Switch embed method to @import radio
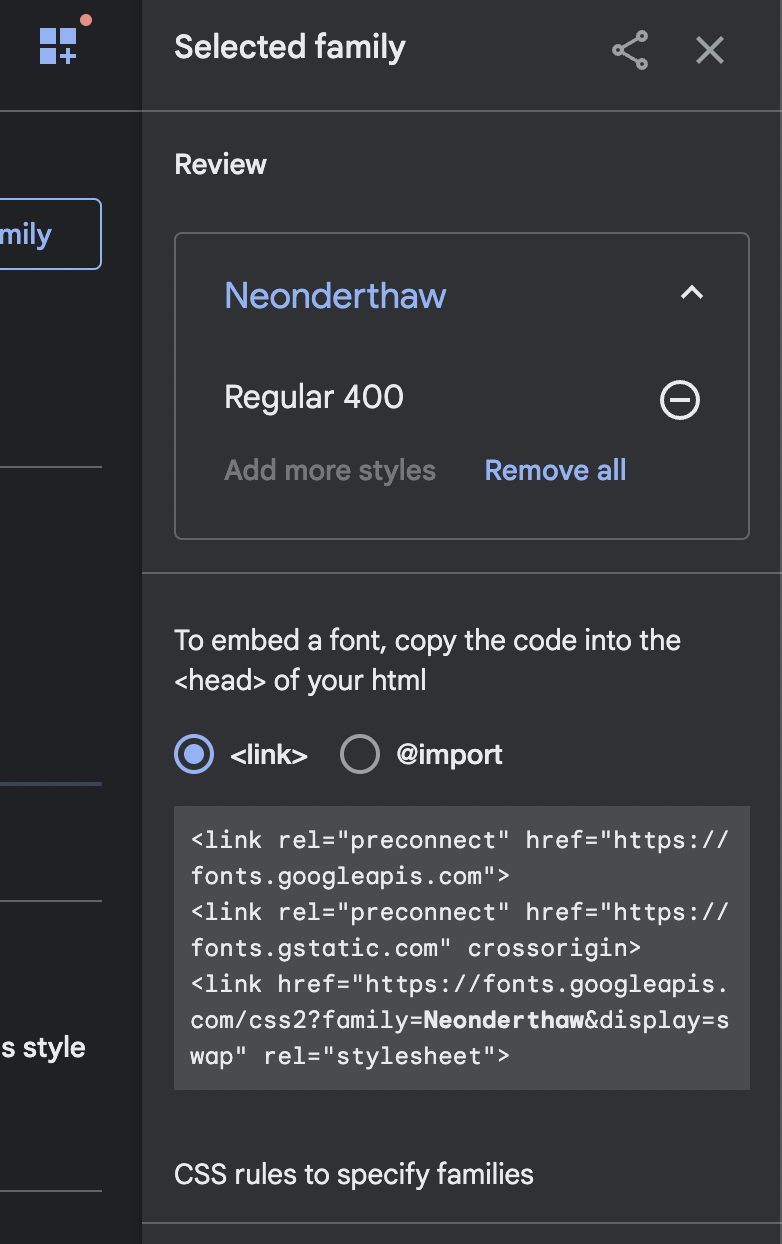 point(360,754)
